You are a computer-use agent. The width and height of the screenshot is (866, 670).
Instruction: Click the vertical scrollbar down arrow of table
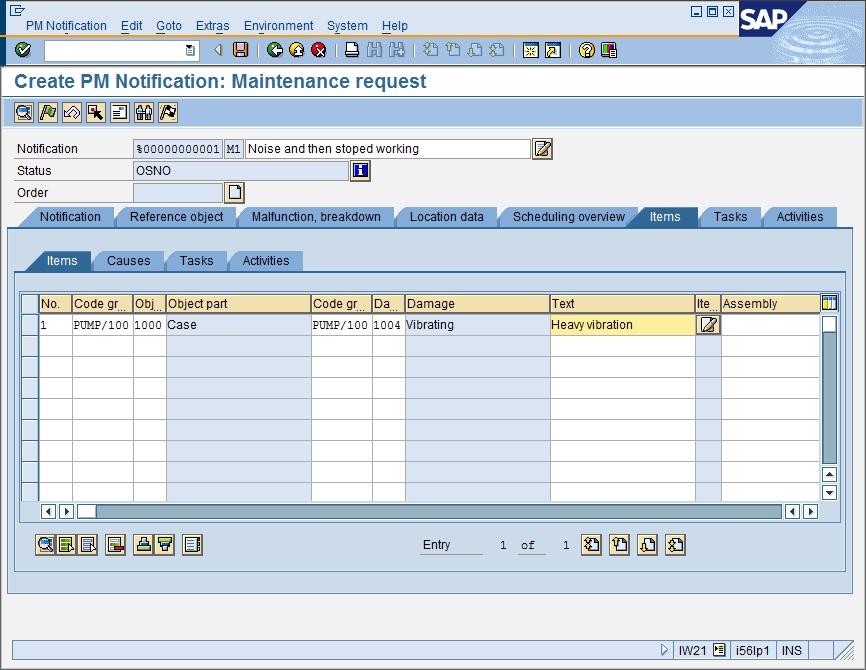[829, 492]
